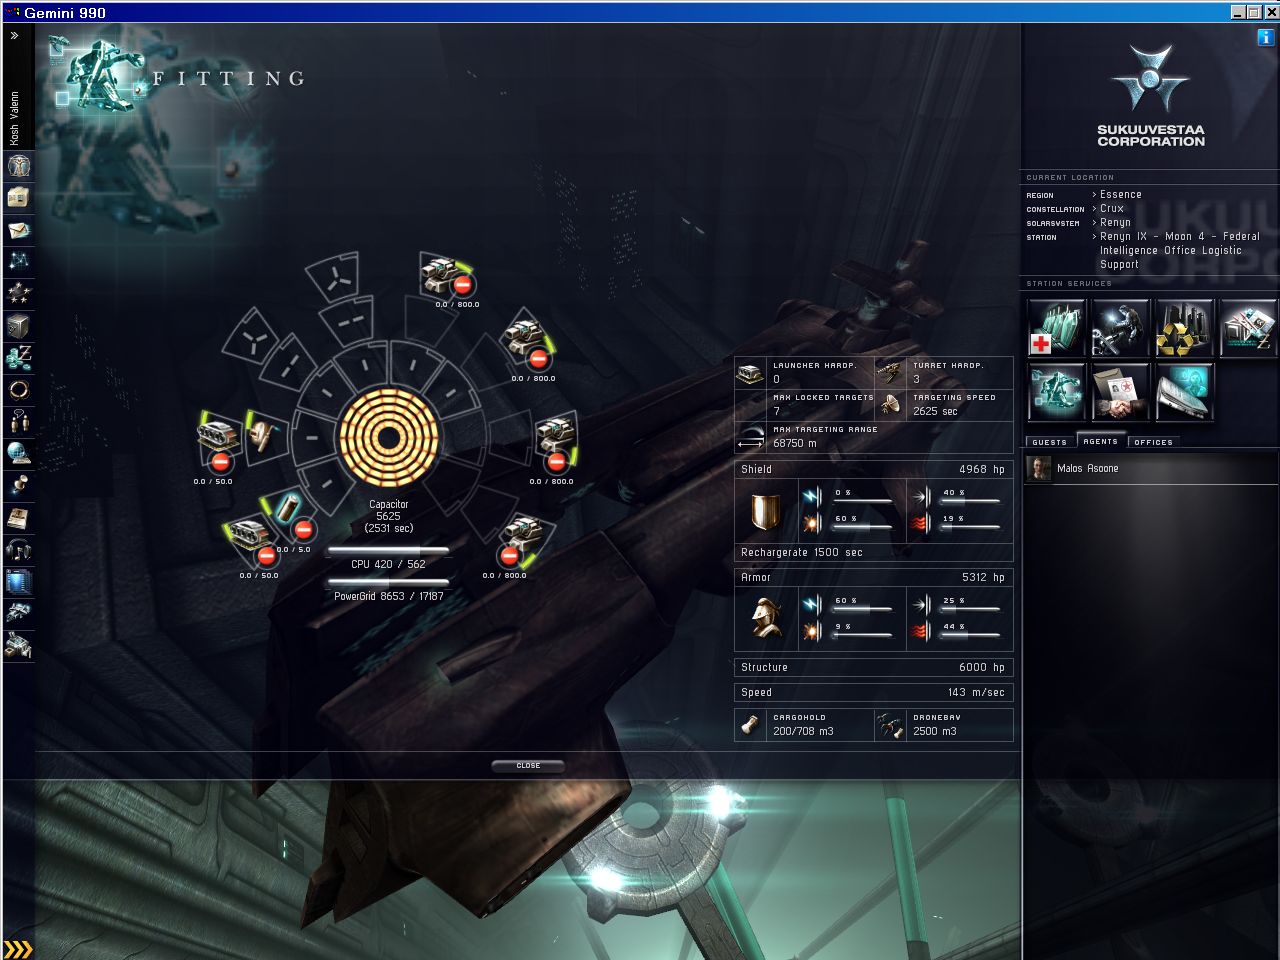Viewport: 1280px width, 960px height.
Task: Open the star map constellation icon
Action: pyautogui.click(x=18, y=262)
